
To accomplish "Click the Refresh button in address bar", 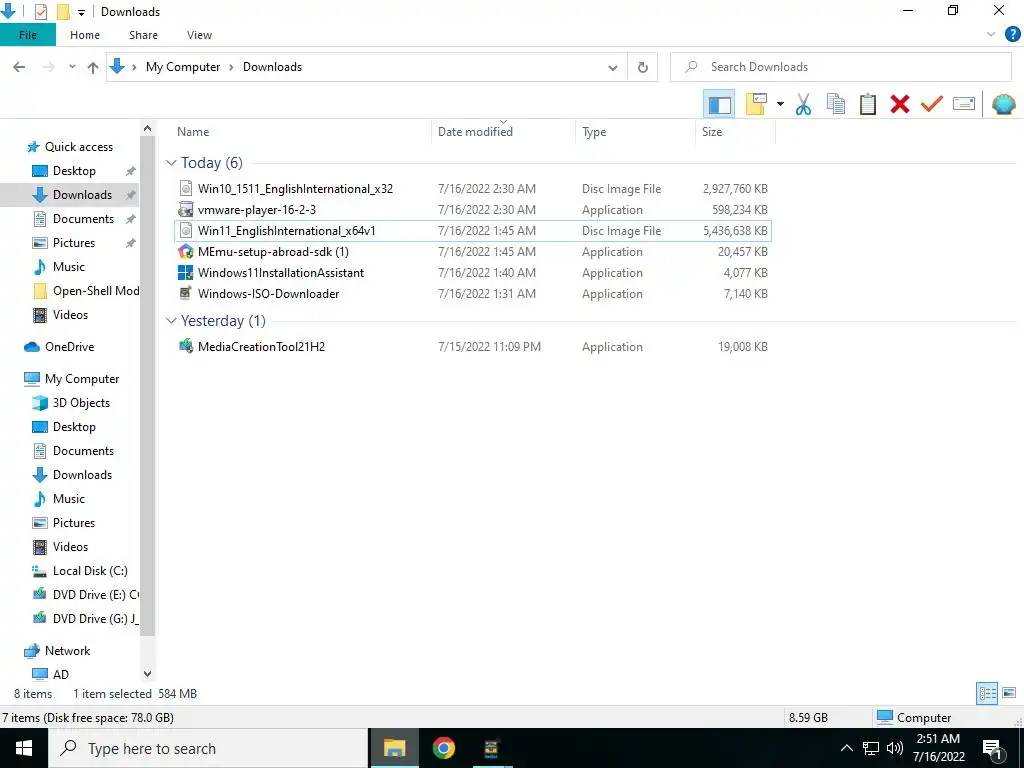I will (x=643, y=67).
